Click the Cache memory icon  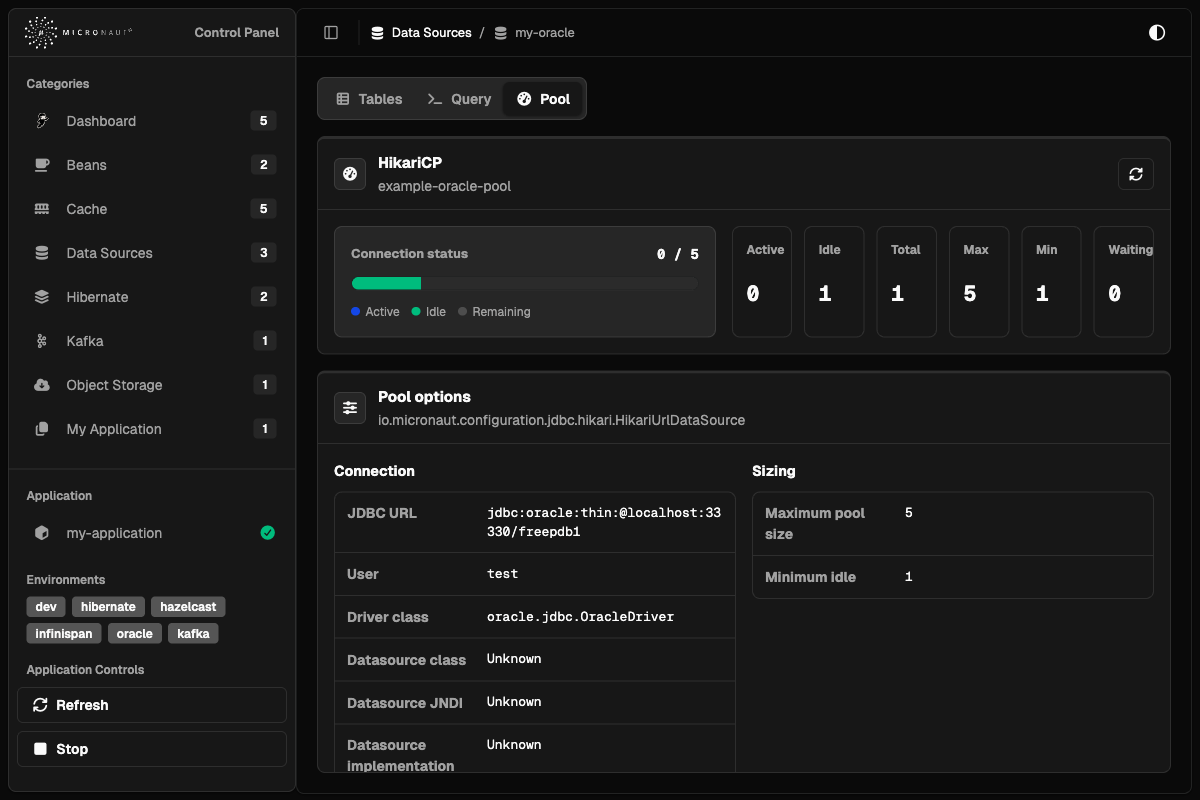(x=42, y=209)
